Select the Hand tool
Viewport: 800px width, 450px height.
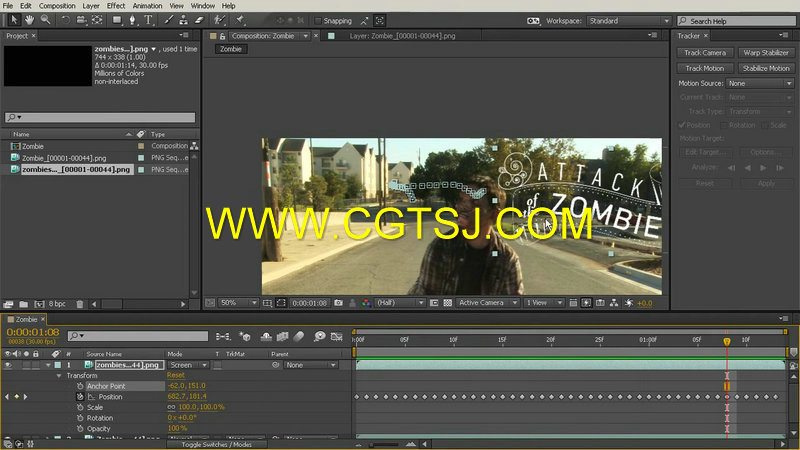(30, 20)
